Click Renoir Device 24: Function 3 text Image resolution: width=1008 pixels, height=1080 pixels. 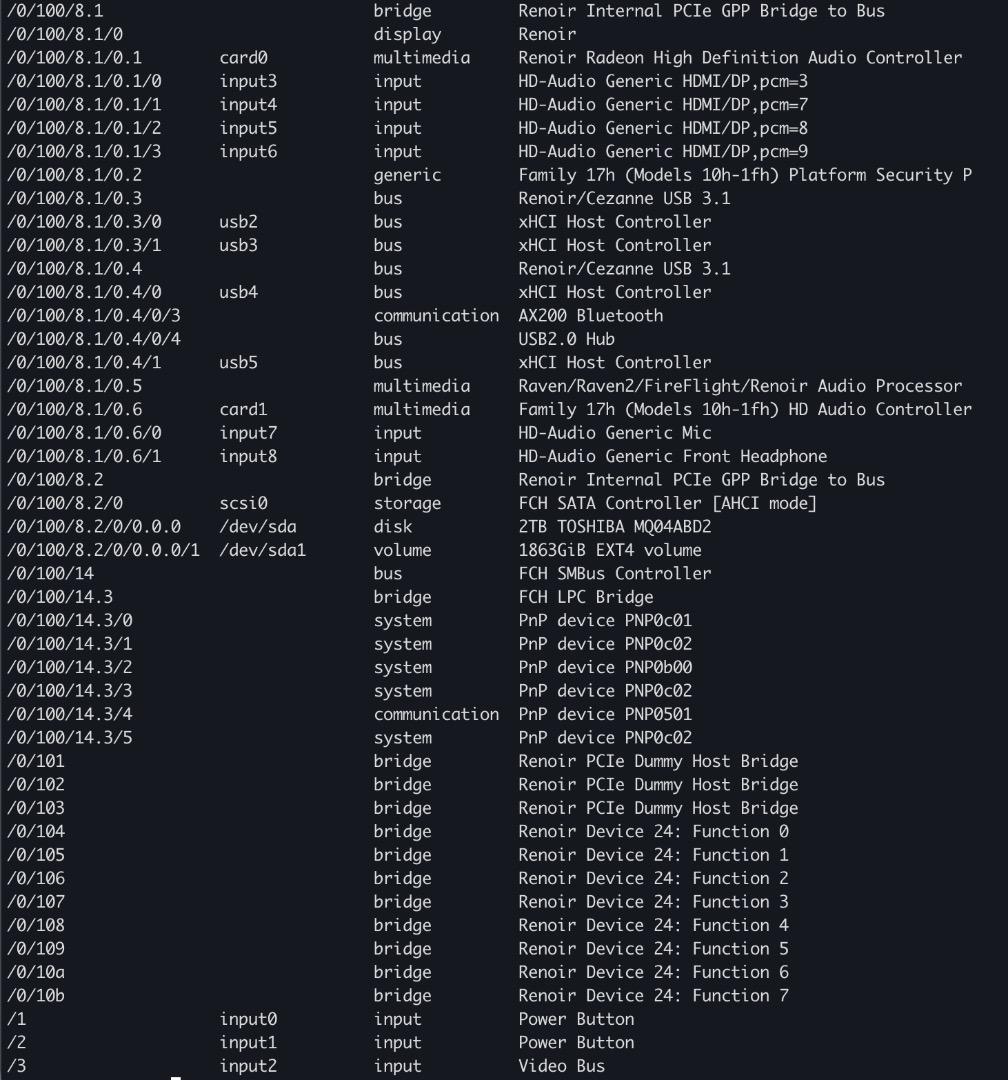point(653,902)
